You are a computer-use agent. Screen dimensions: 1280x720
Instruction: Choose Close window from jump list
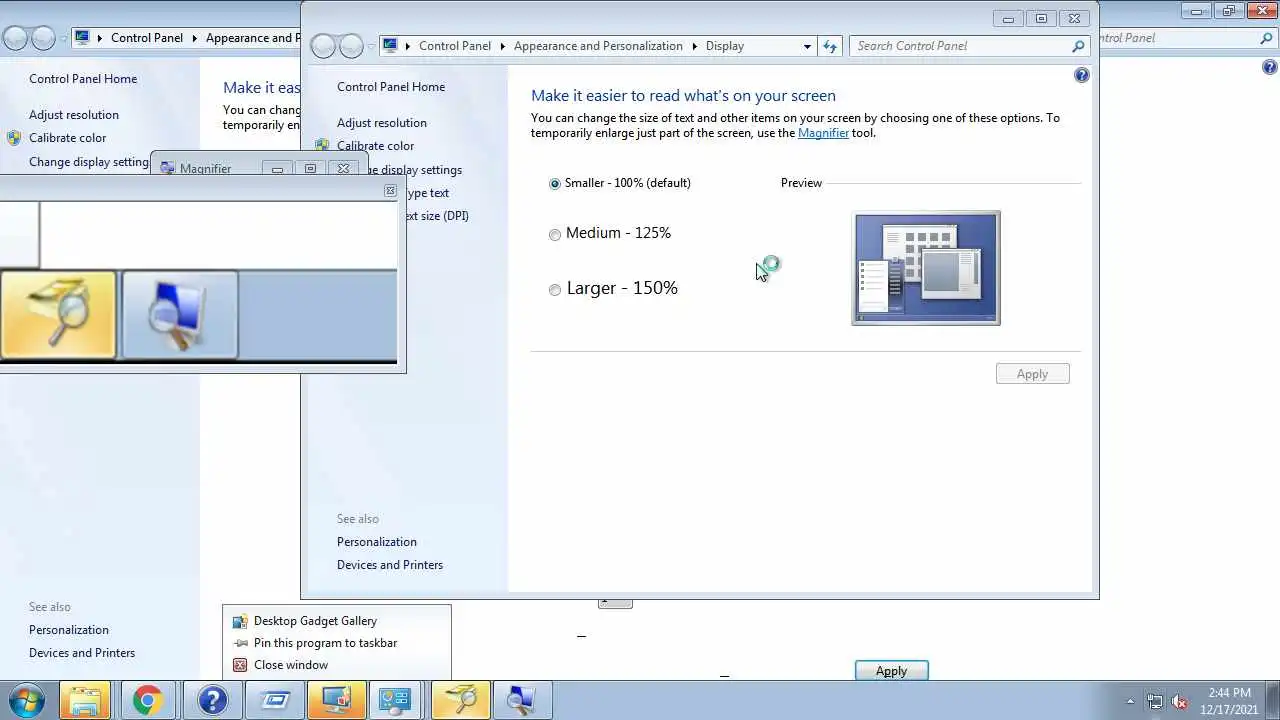[291, 665]
